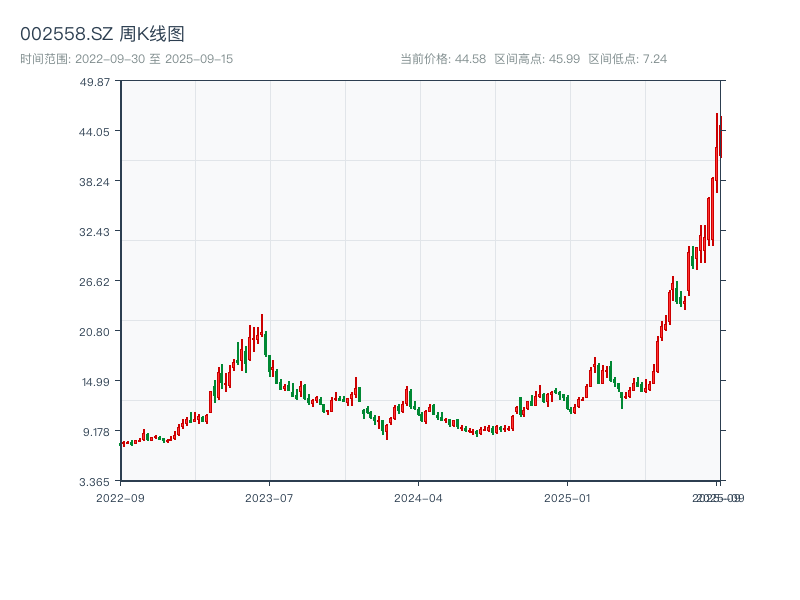Click the y-axis label 44.05
Viewport: 800px width, 600px height.
click(94, 132)
